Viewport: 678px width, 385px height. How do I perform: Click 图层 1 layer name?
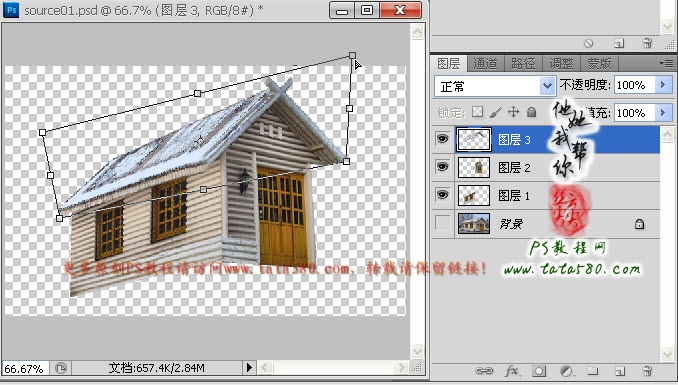(x=514, y=196)
